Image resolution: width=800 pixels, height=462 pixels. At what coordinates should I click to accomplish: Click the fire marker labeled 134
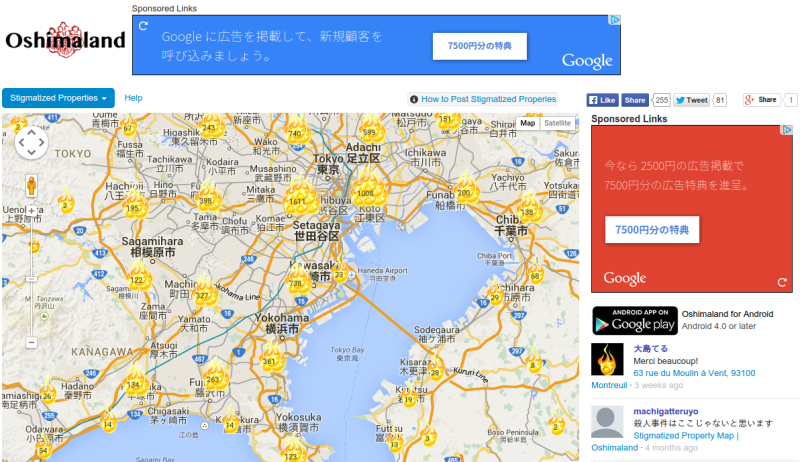click(134, 382)
